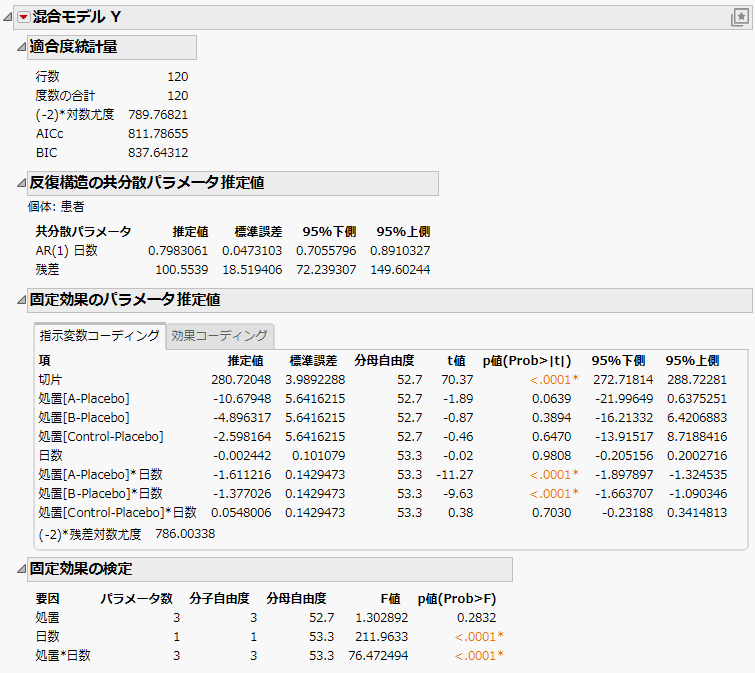This screenshot has width=755, height=673.
Task: Collapse the 混合モデル Y outline with its disclosure triangle
Action: [8, 17]
